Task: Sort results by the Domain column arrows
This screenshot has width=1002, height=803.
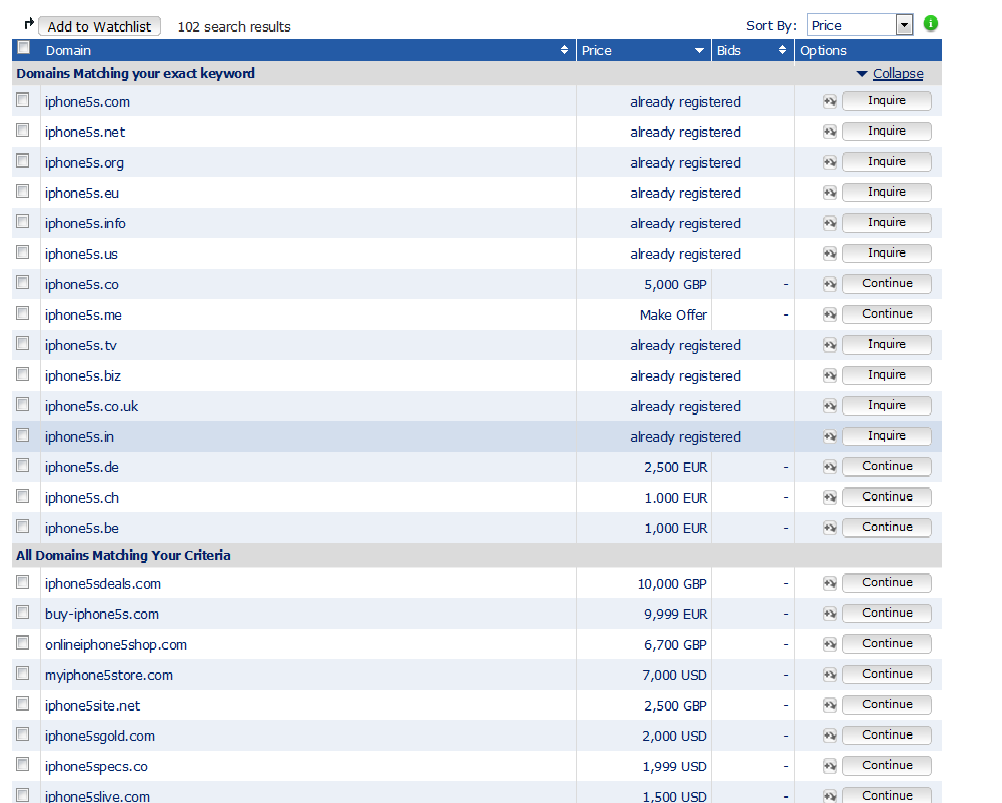Action: (564, 50)
